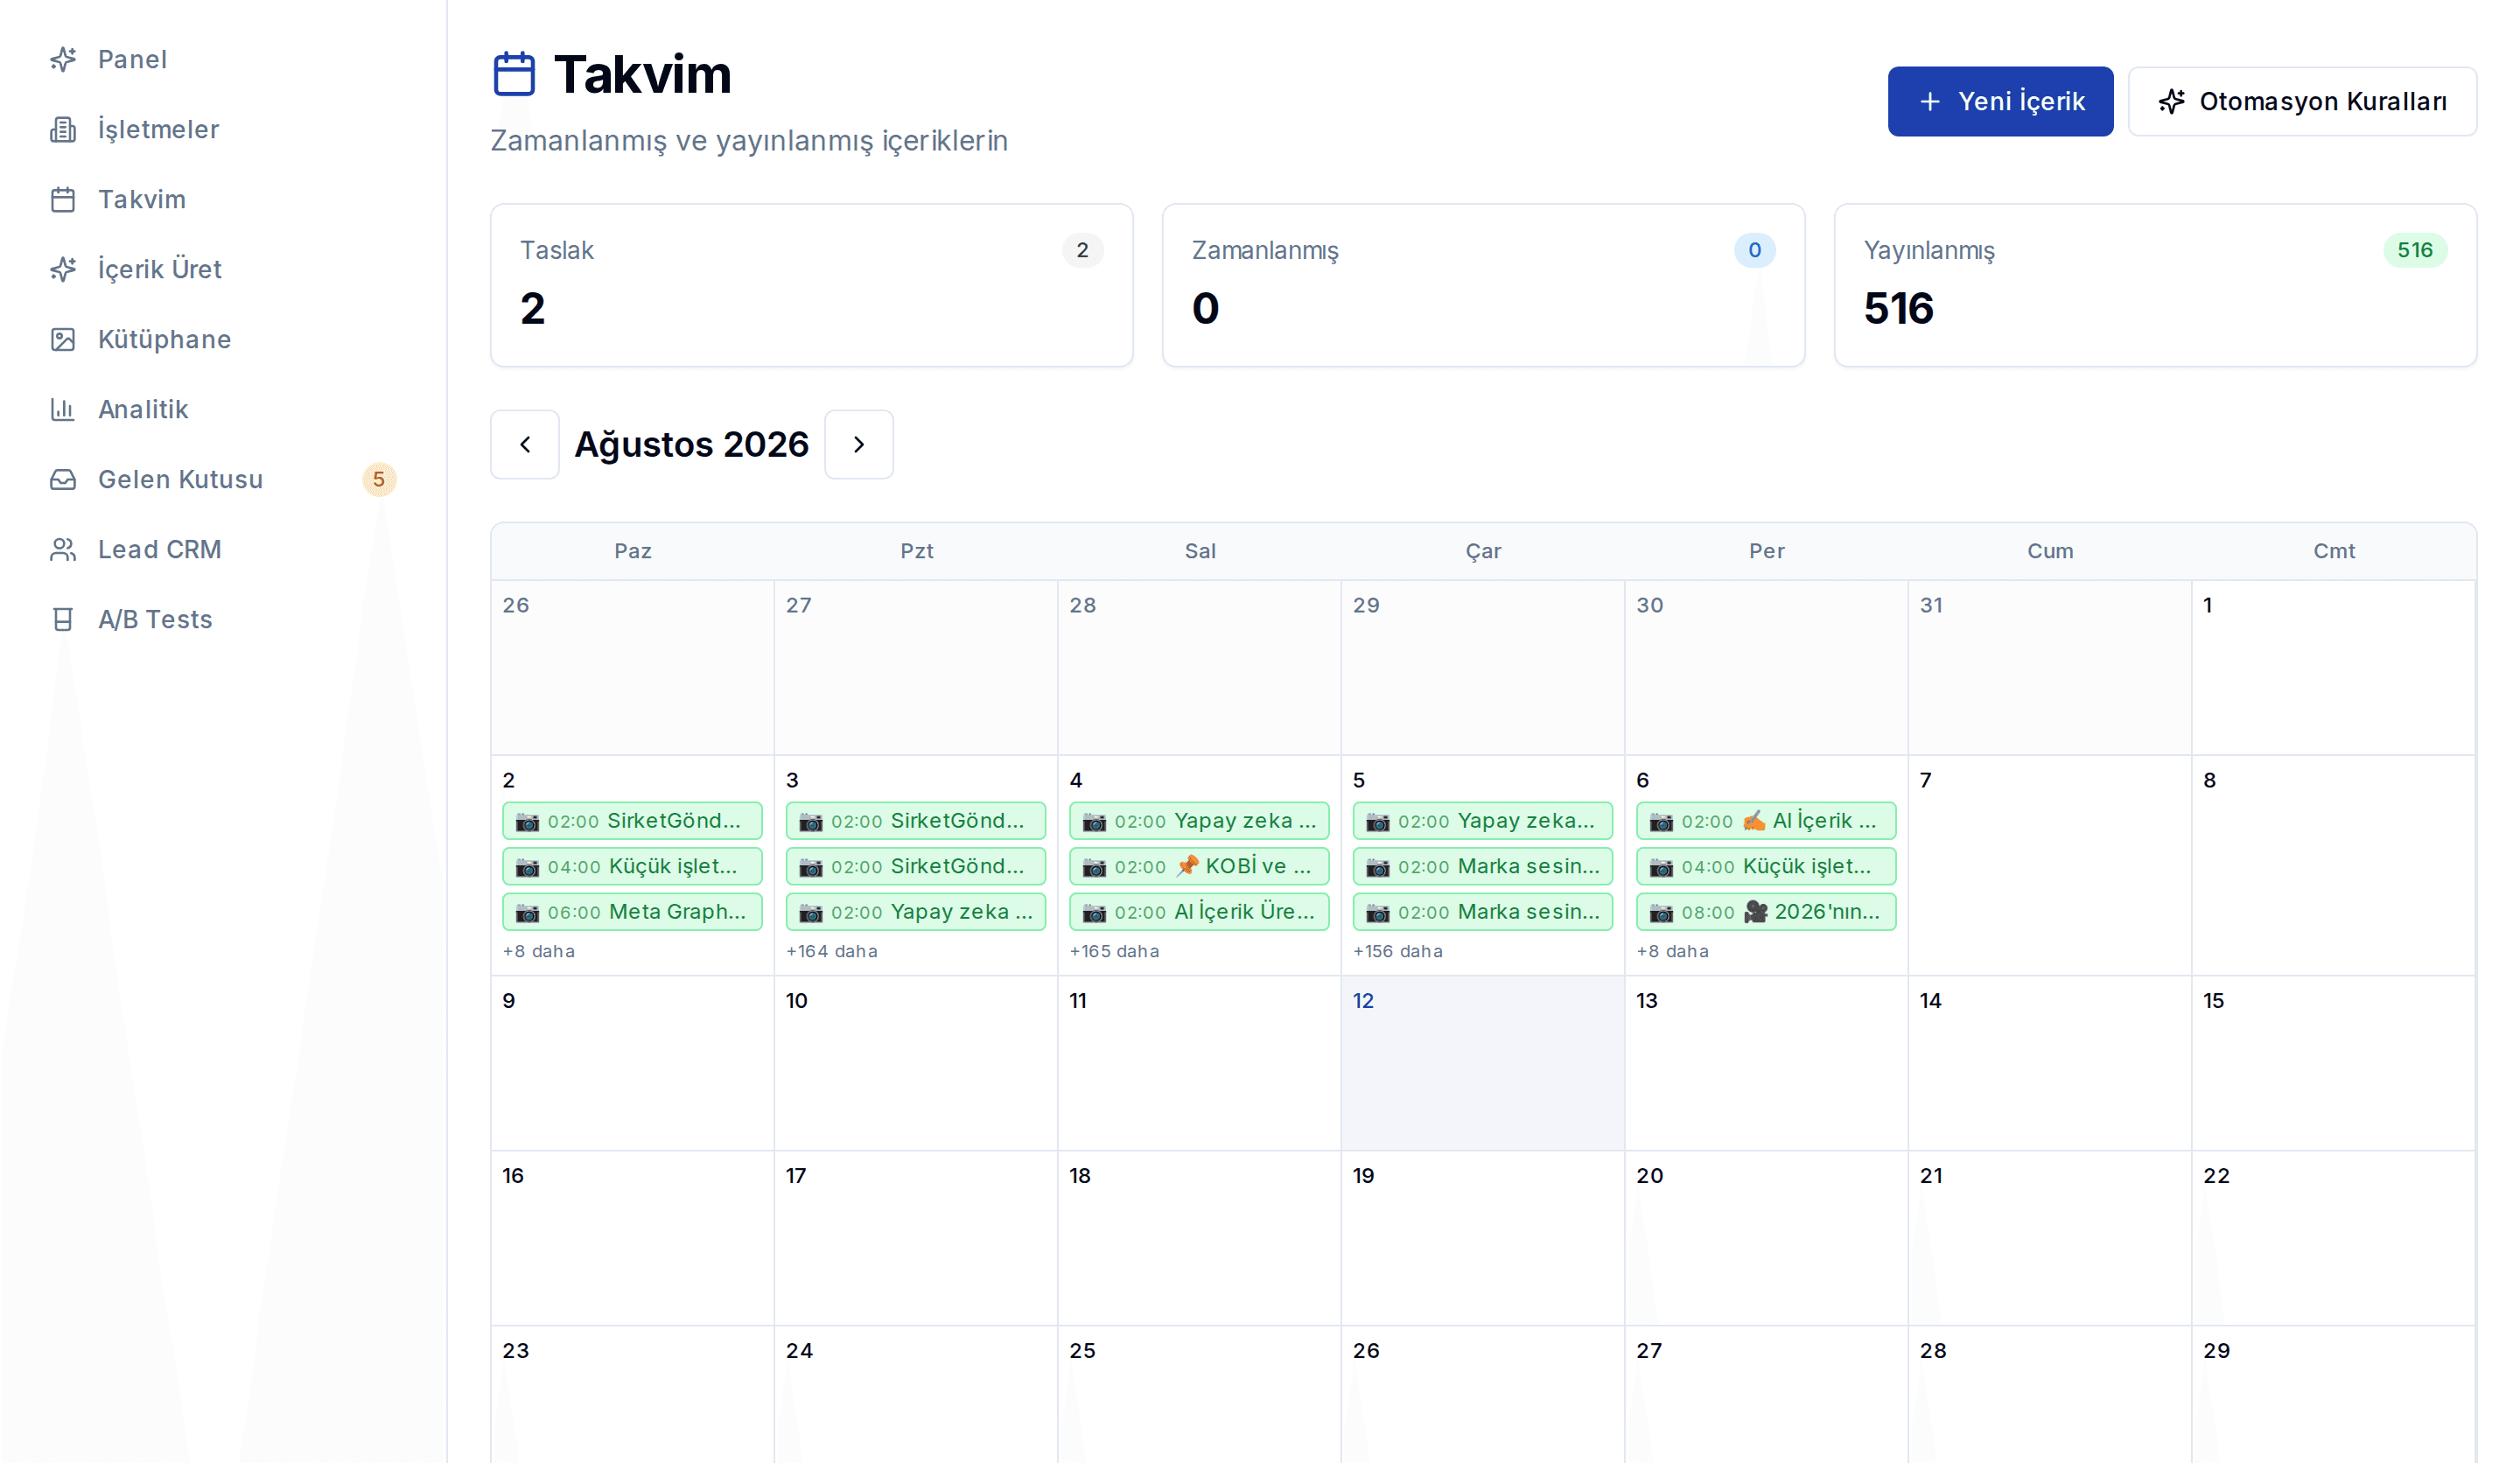Open 06:00 Meta Graph event on August 2

(x=632, y=912)
